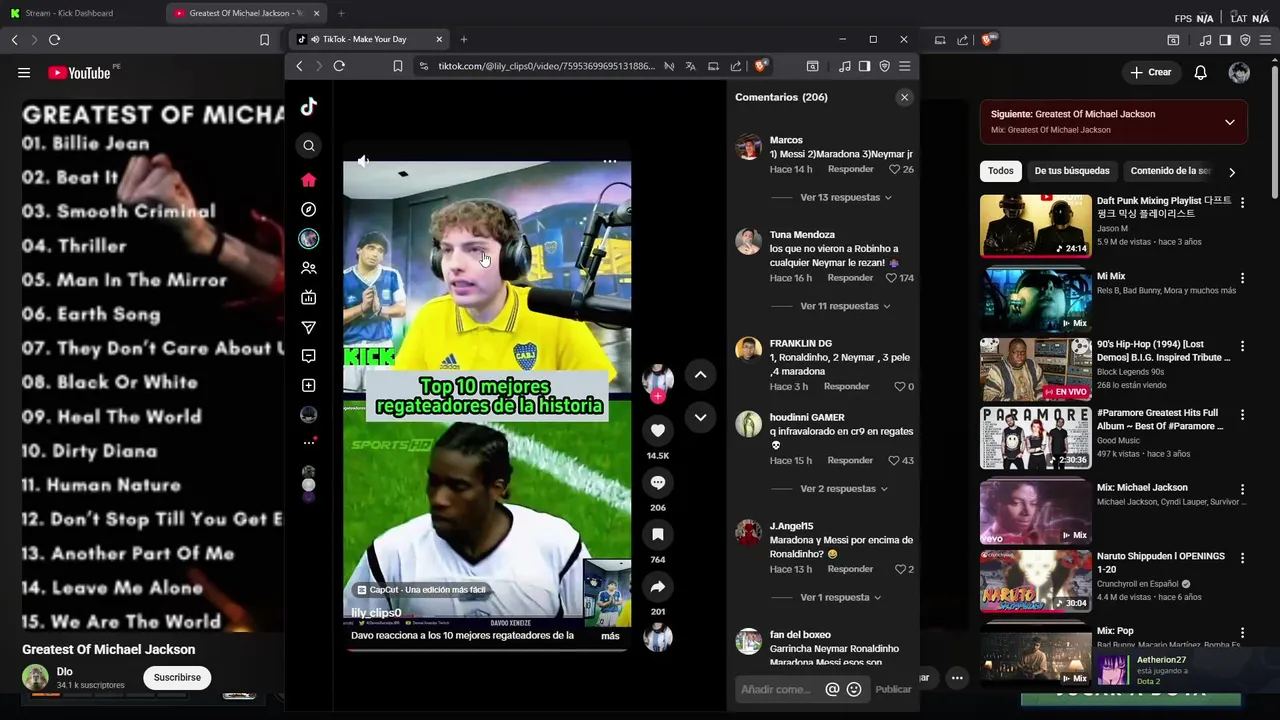Image resolution: width=1280 pixels, height=720 pixels.
Task: Click the tiktok.com address bar URL
Action: pyautogui.click(x=547, y=66)
